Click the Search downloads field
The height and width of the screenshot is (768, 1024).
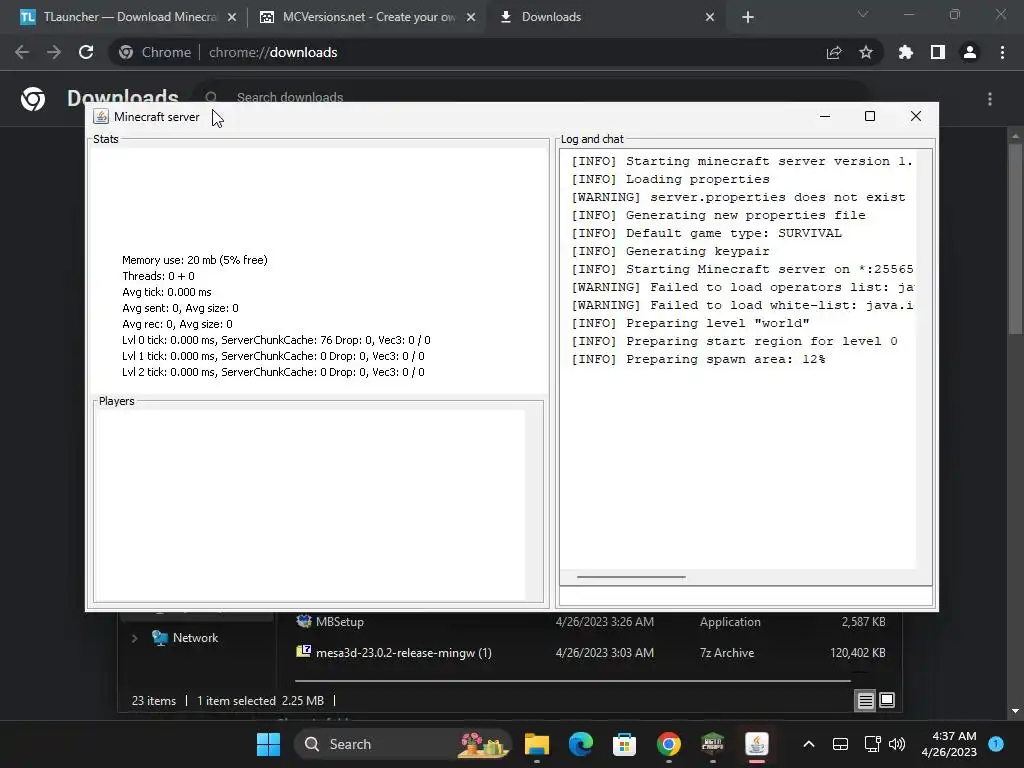tap(532, 97)
